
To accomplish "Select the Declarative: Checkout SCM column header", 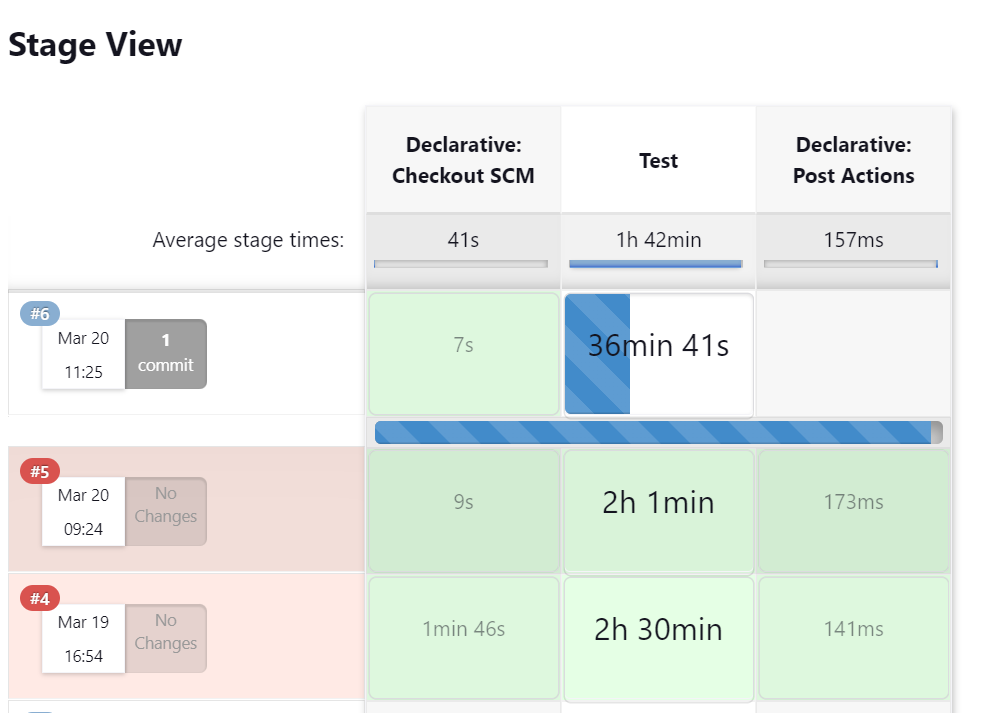I will [463, 160].
